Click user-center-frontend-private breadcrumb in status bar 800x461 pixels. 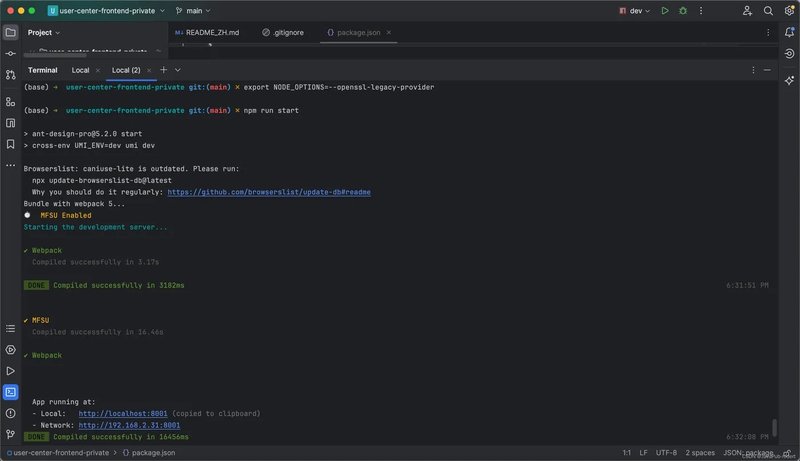click(58, 453)
